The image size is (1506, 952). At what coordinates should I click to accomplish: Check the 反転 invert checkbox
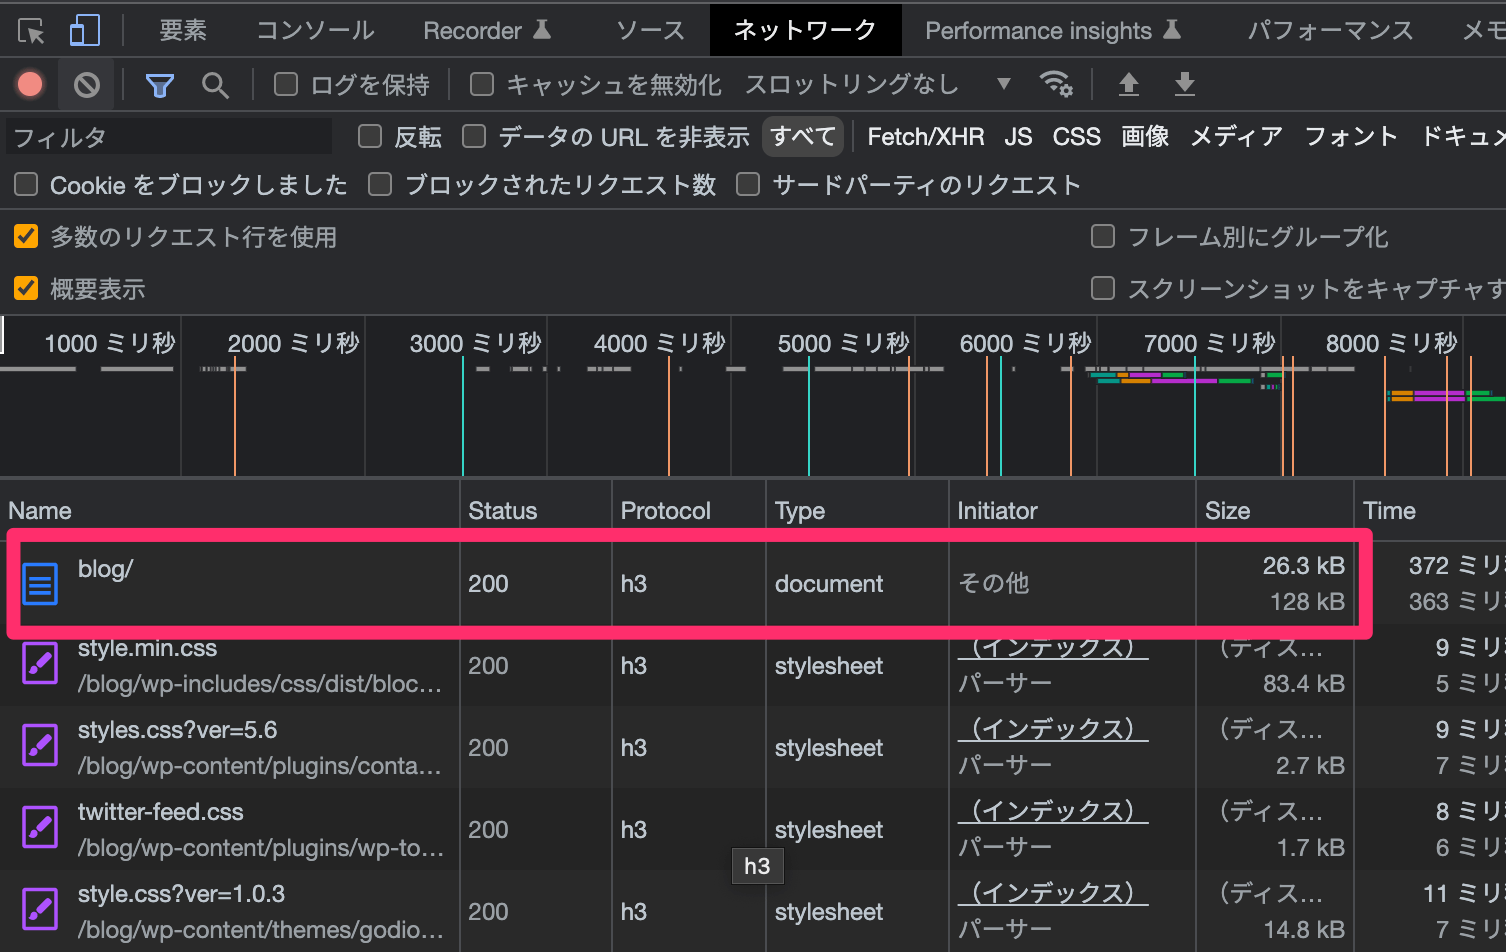[370, 136]
